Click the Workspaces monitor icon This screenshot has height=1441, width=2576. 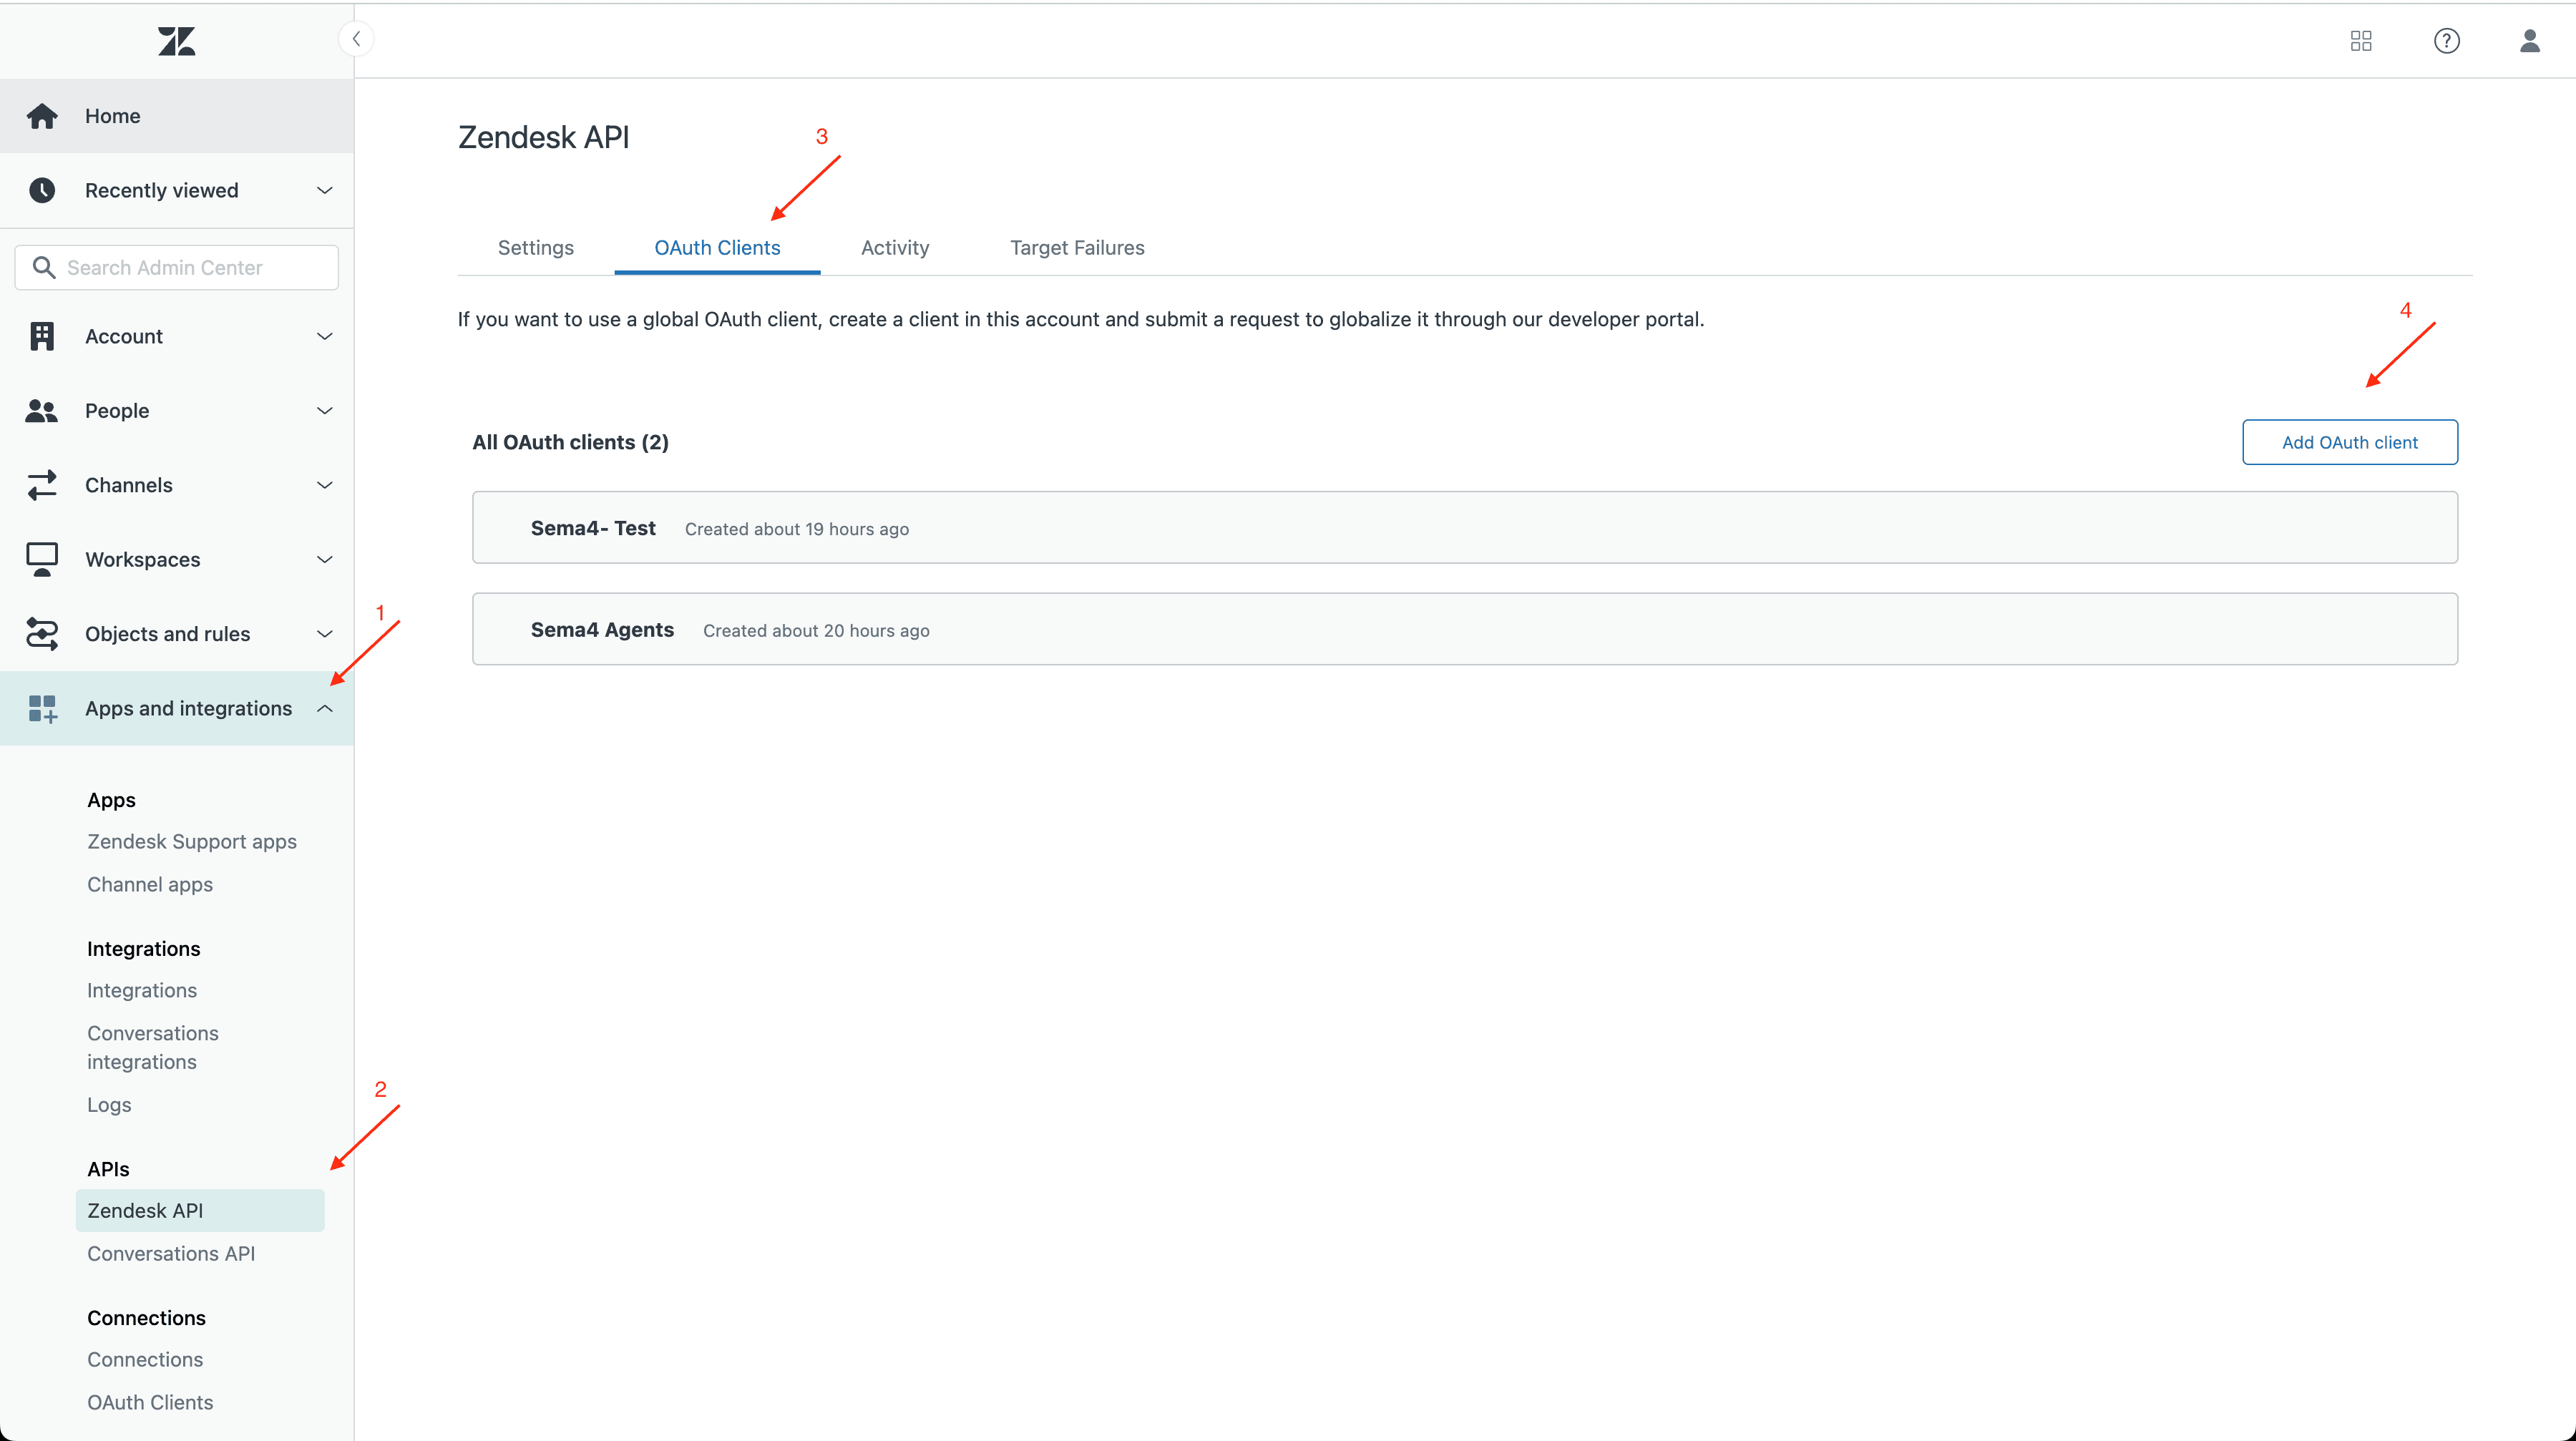point(42,559)
